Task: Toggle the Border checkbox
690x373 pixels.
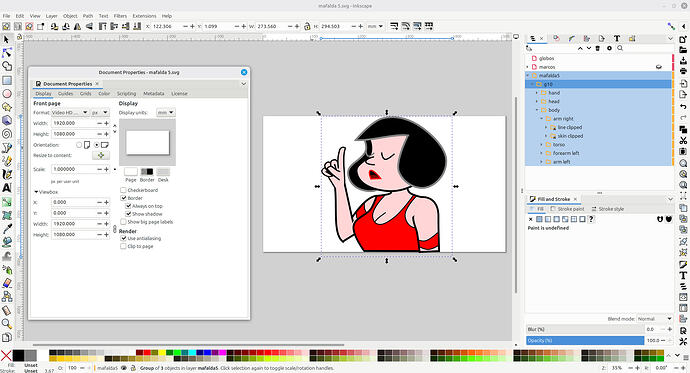Action: 123,198
